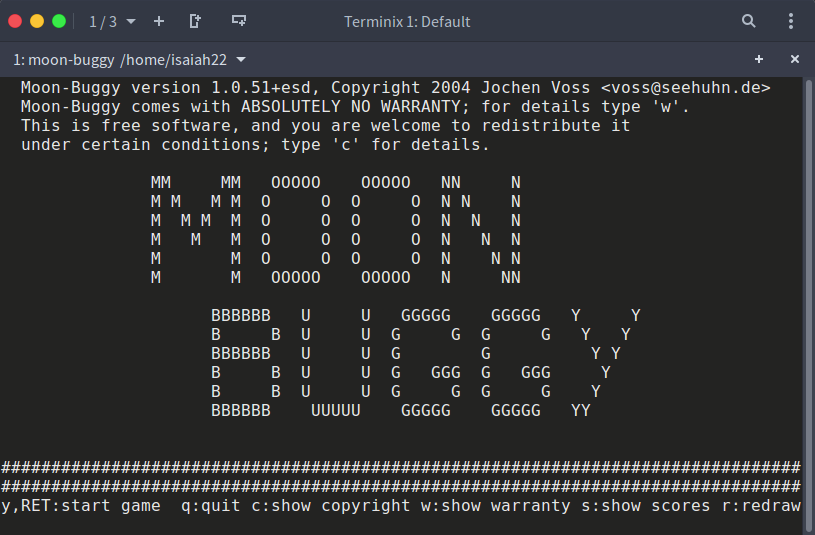The width and height of the screenshot is (815, 535).
Task: Click the red close window button
Action: coord(15,21)
